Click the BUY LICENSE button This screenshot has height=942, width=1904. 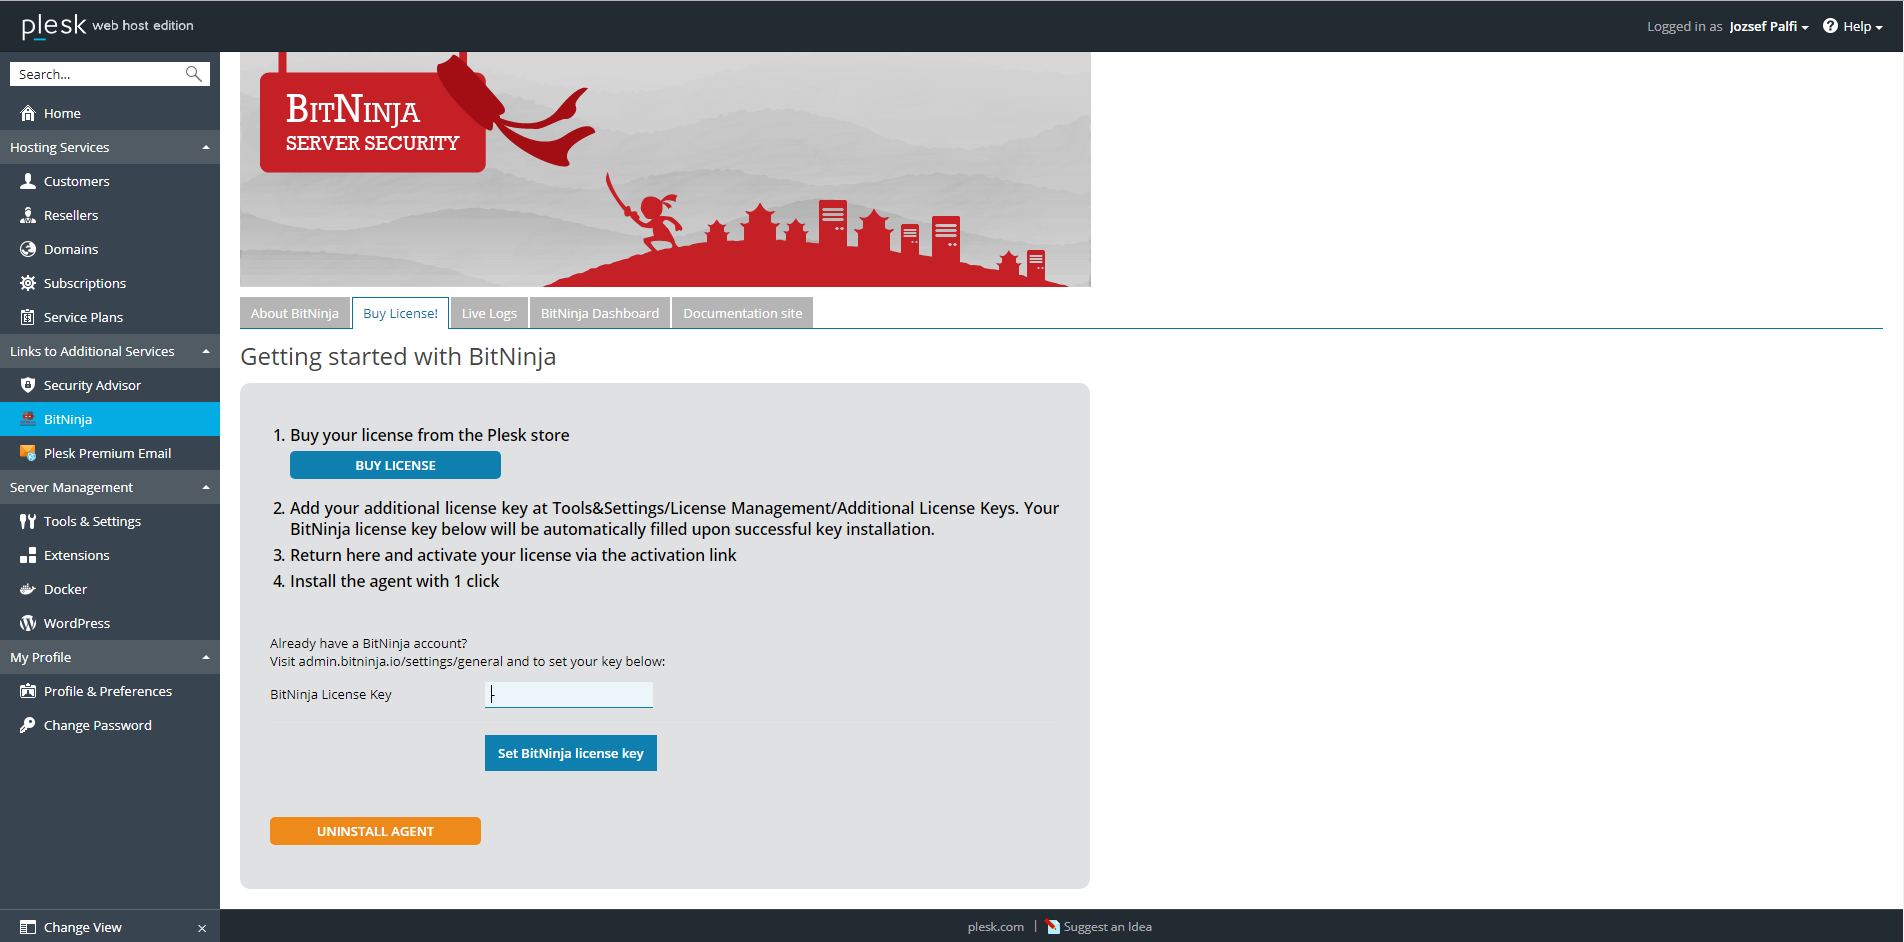395,465
